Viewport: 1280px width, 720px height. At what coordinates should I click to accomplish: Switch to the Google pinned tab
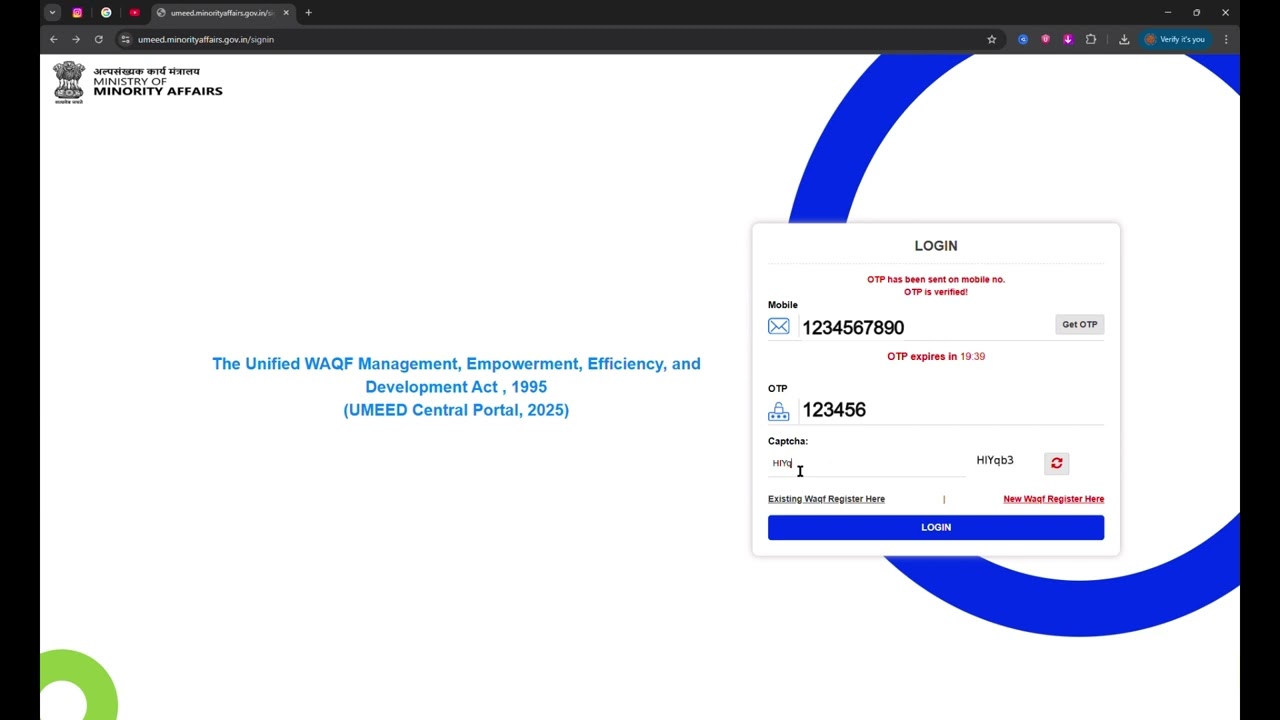[x=106, y=13]
